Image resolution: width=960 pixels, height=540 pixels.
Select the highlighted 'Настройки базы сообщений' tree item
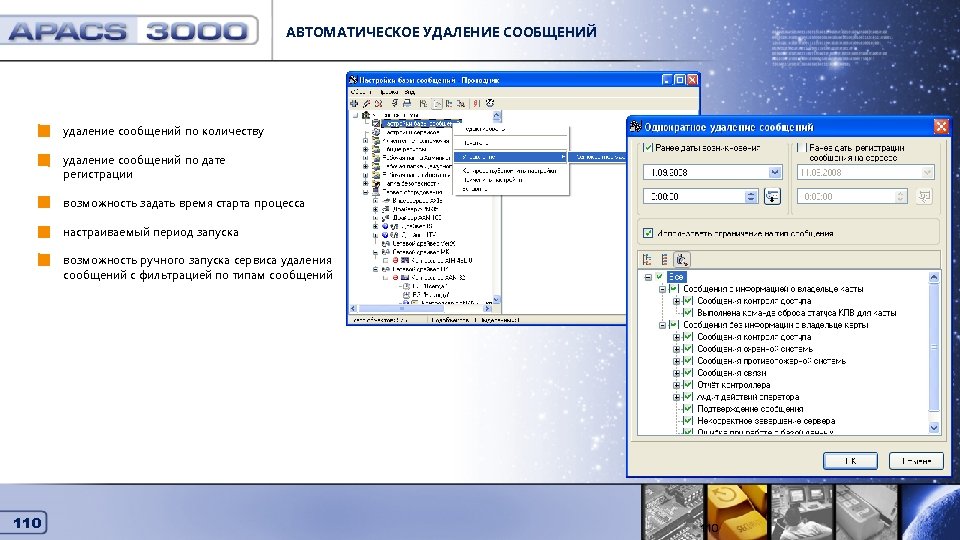(x=421, y=124)
